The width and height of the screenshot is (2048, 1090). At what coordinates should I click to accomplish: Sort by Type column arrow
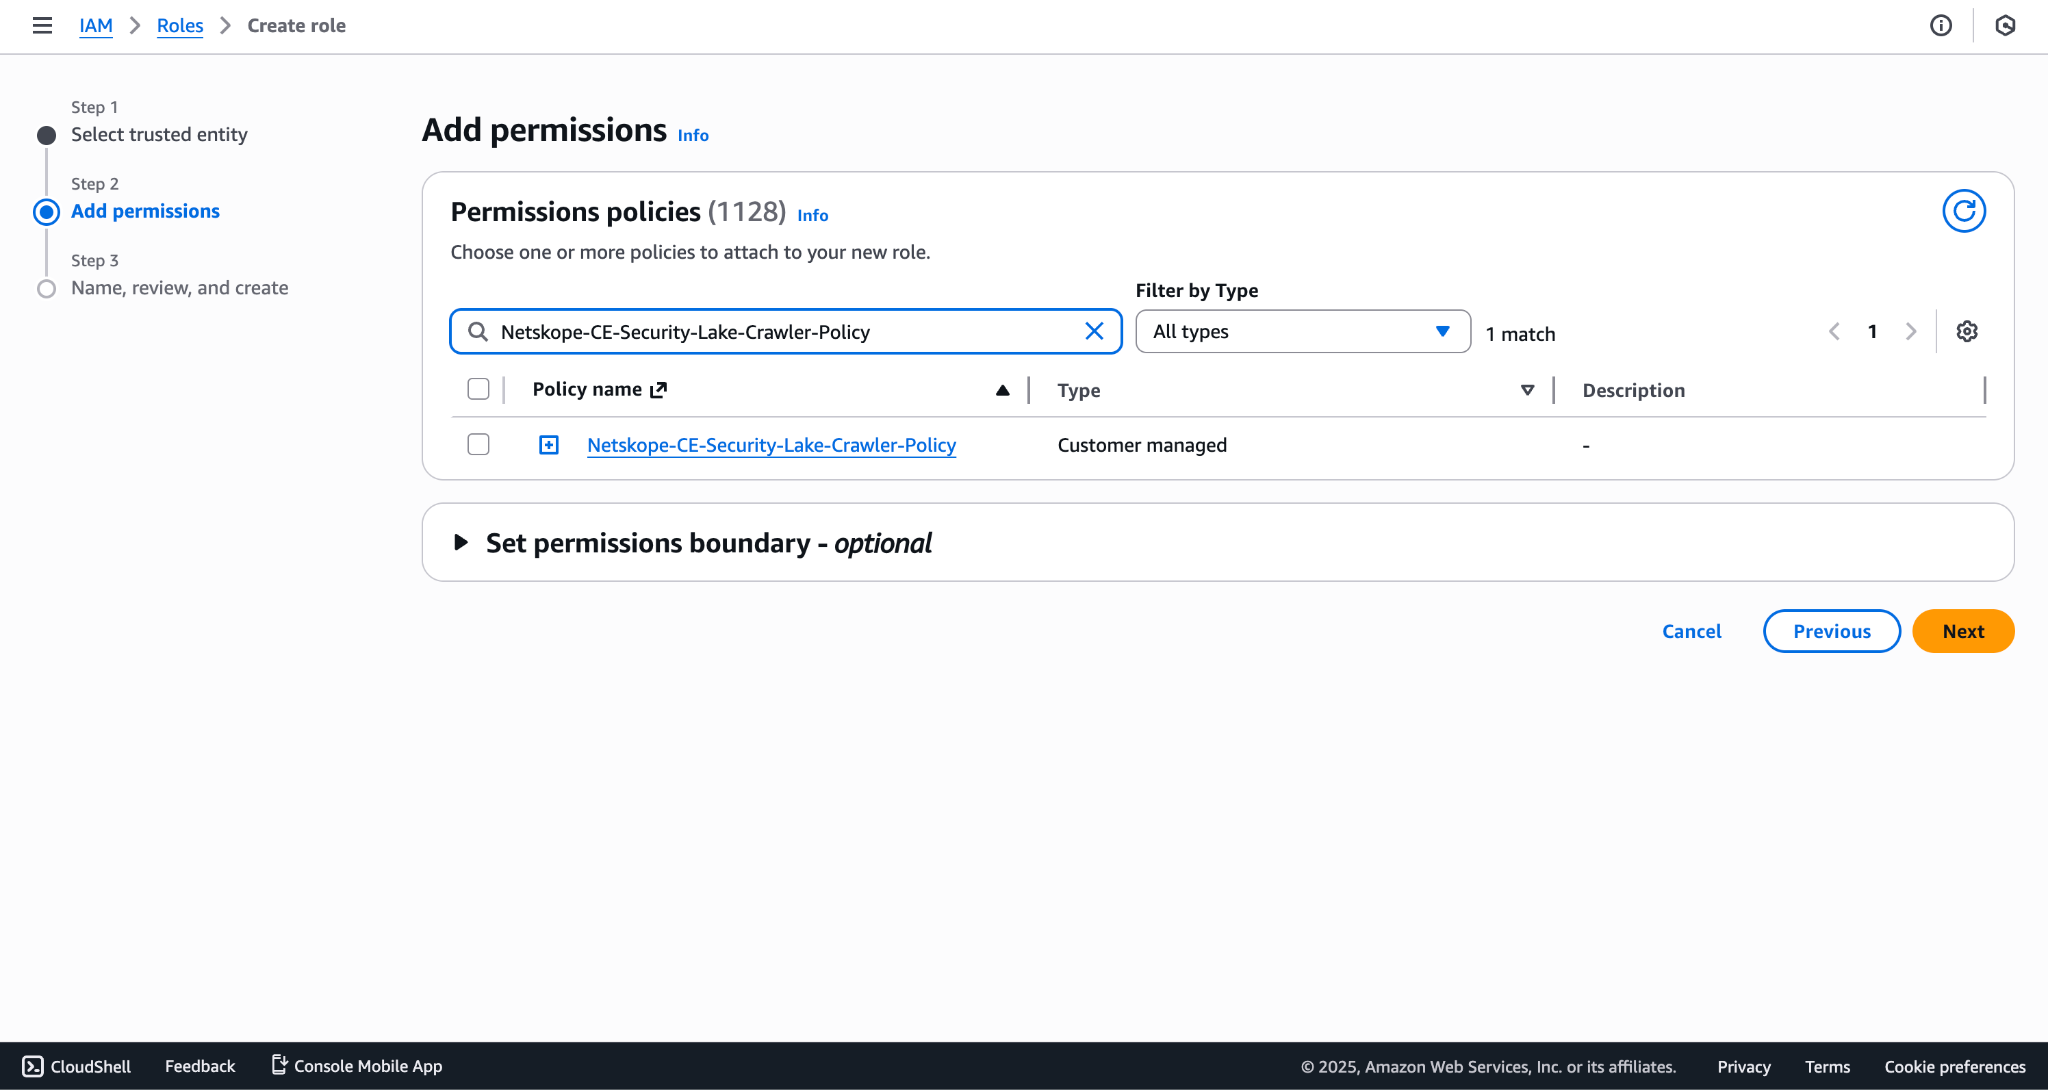[1527, 390]
